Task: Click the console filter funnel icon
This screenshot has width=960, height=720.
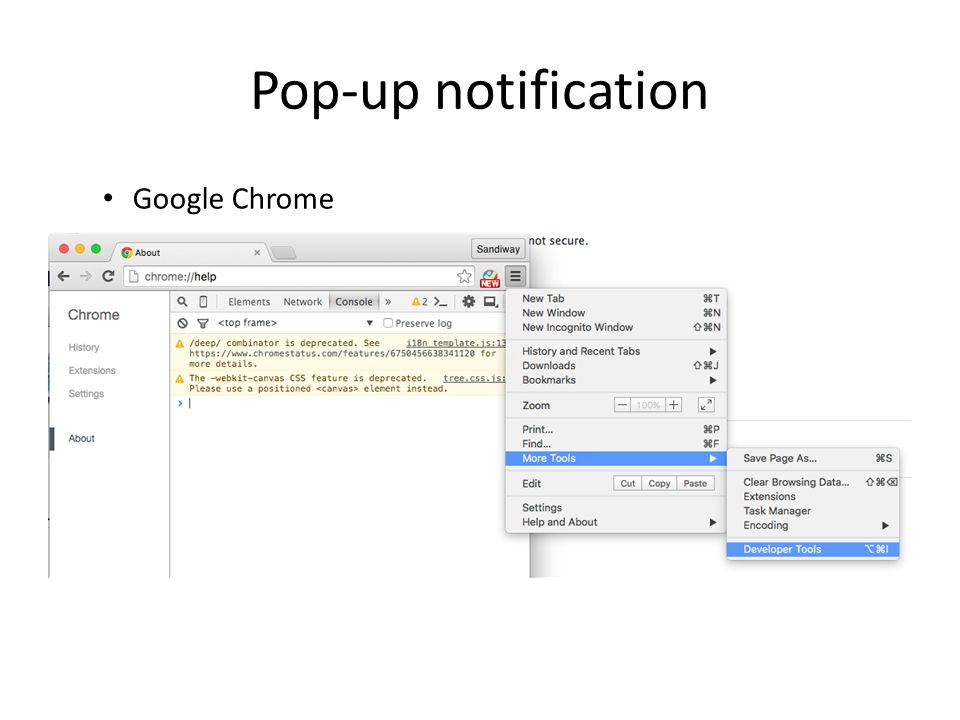Action: pyautogui.click(x=203, y=323)
